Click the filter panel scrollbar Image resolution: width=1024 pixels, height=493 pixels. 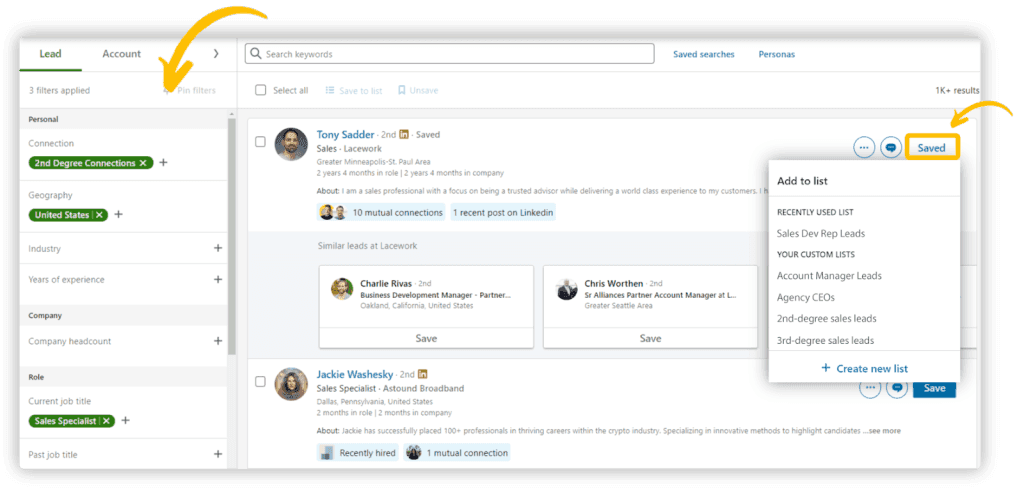coord(231,235)
